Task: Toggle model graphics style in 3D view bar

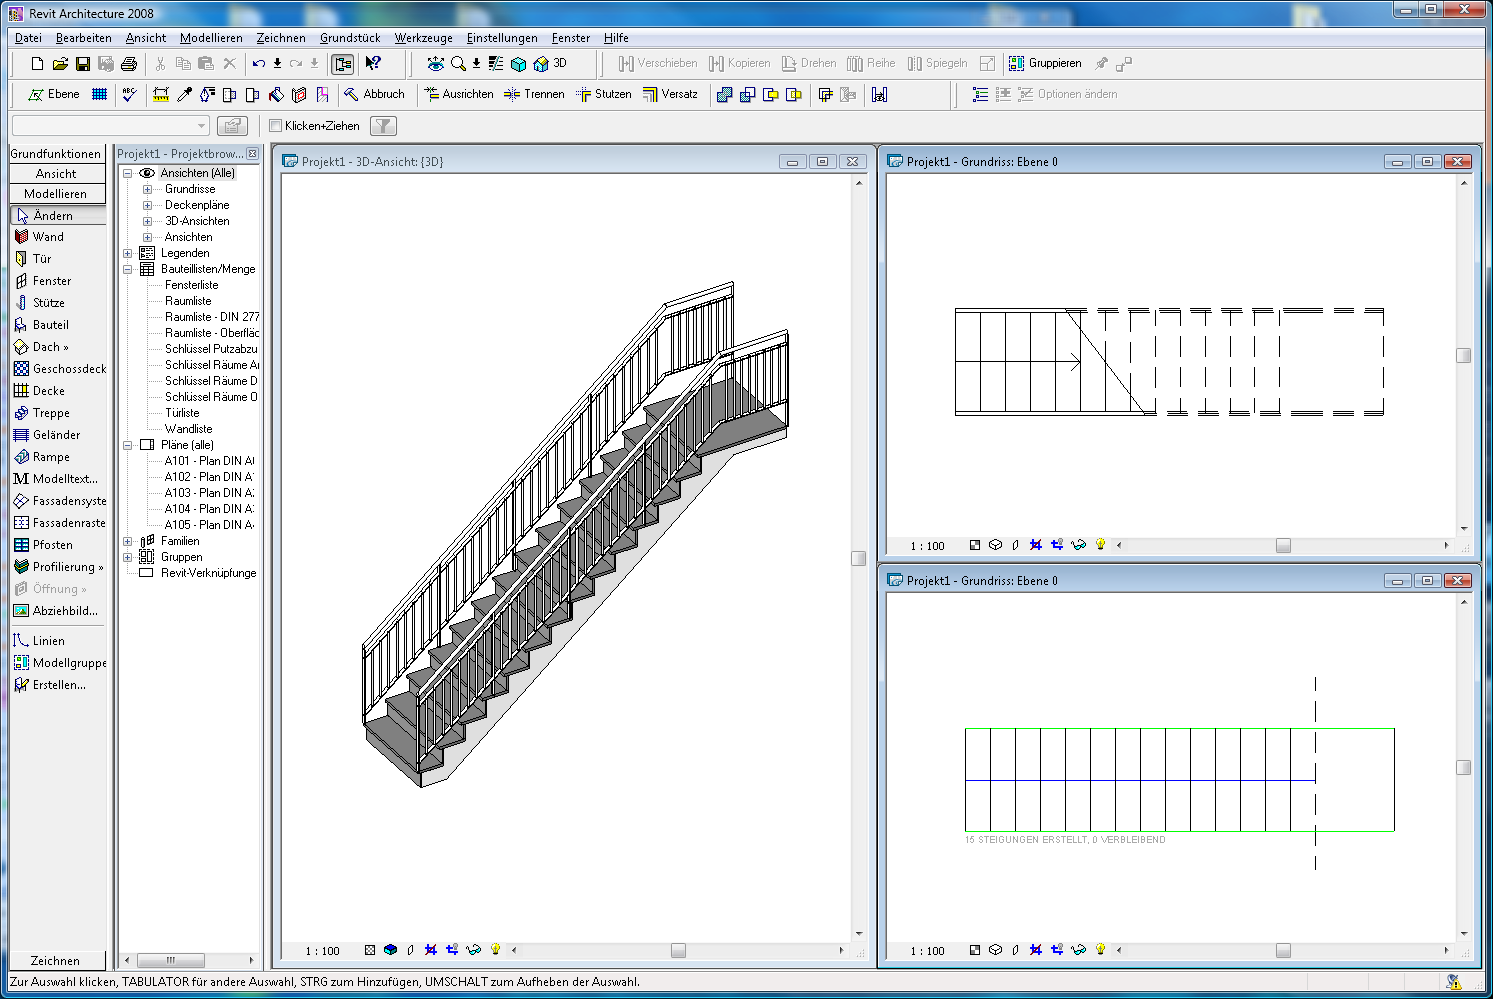Action: 390,950
